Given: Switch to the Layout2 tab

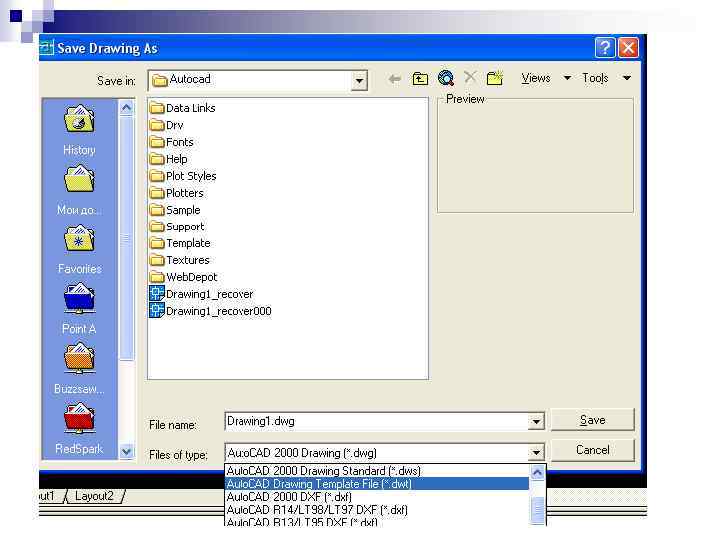Looking at the screenshot, I should pyautogui.click(x=94, y=496).
